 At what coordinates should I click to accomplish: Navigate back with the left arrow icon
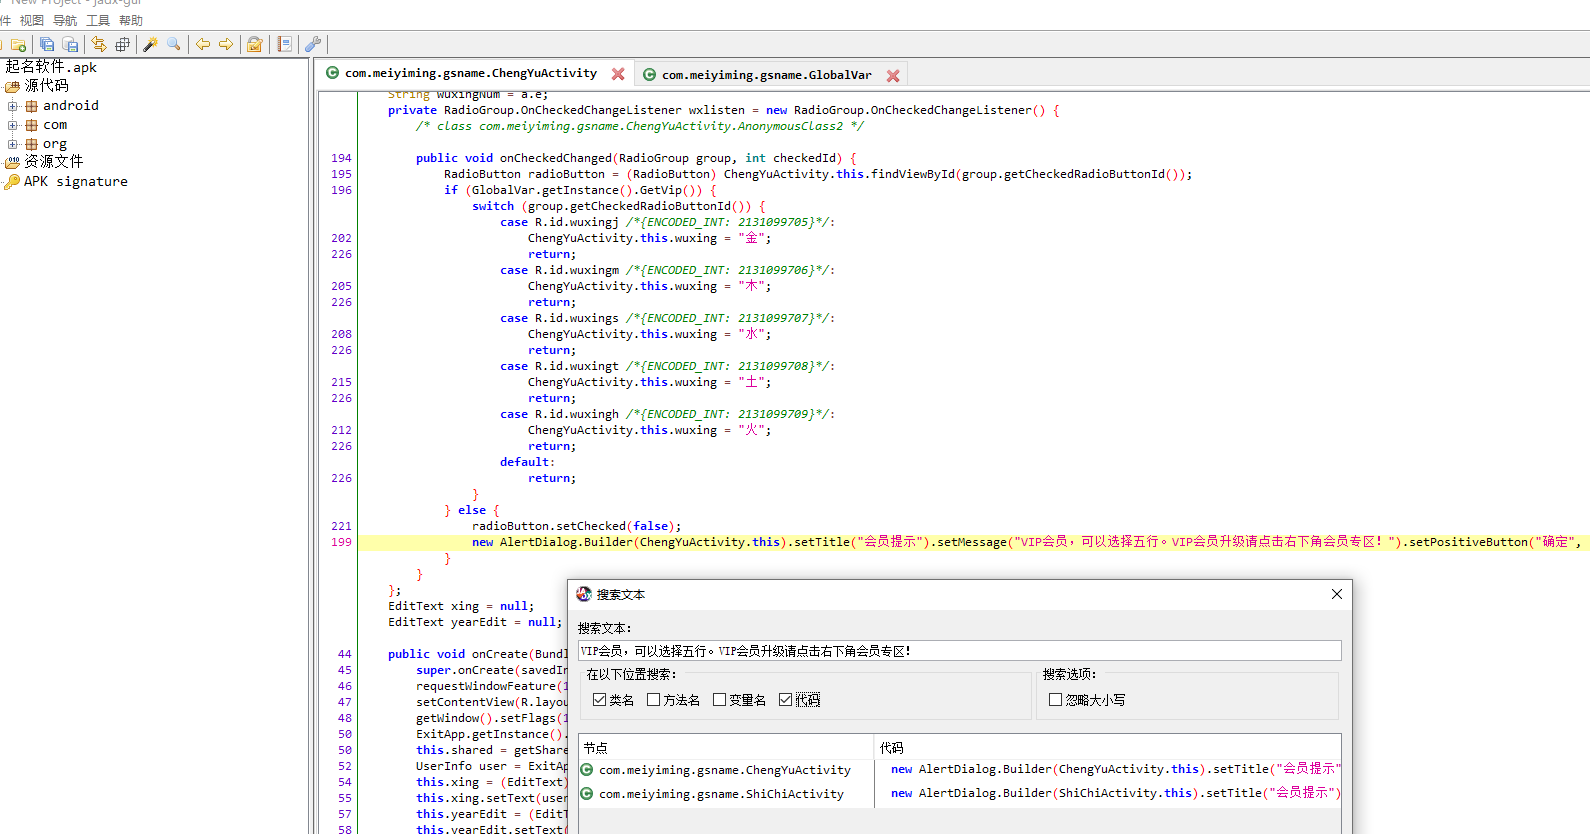coord(203,45)
